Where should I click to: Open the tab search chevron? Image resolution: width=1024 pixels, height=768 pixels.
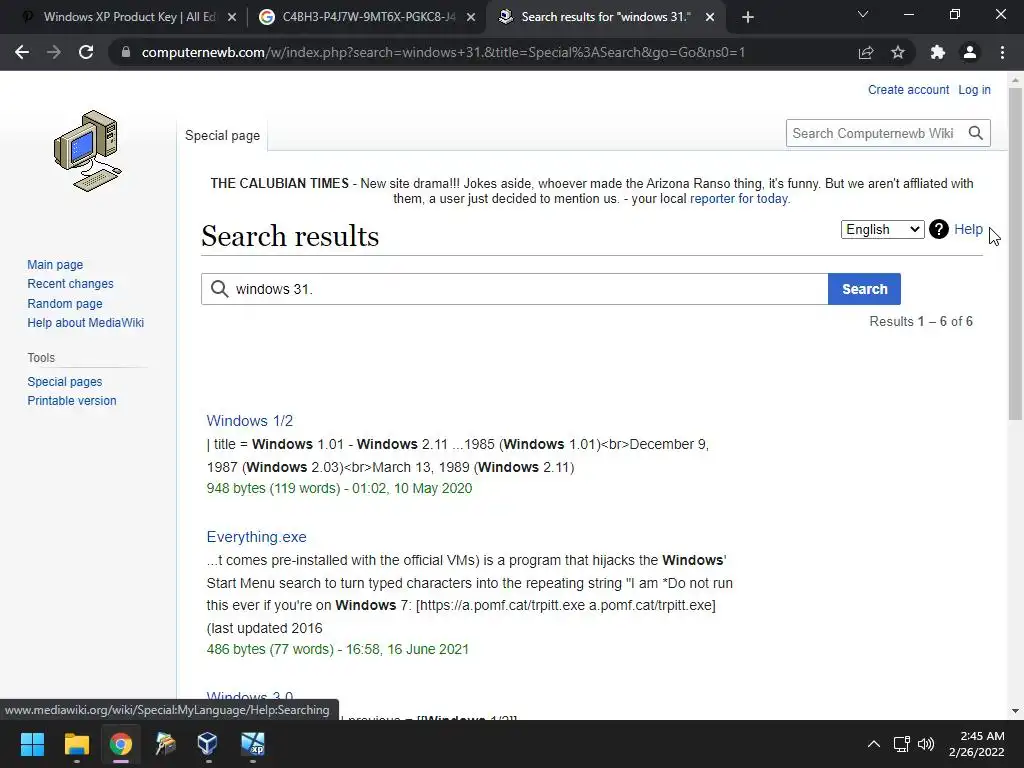pos(863,14)
